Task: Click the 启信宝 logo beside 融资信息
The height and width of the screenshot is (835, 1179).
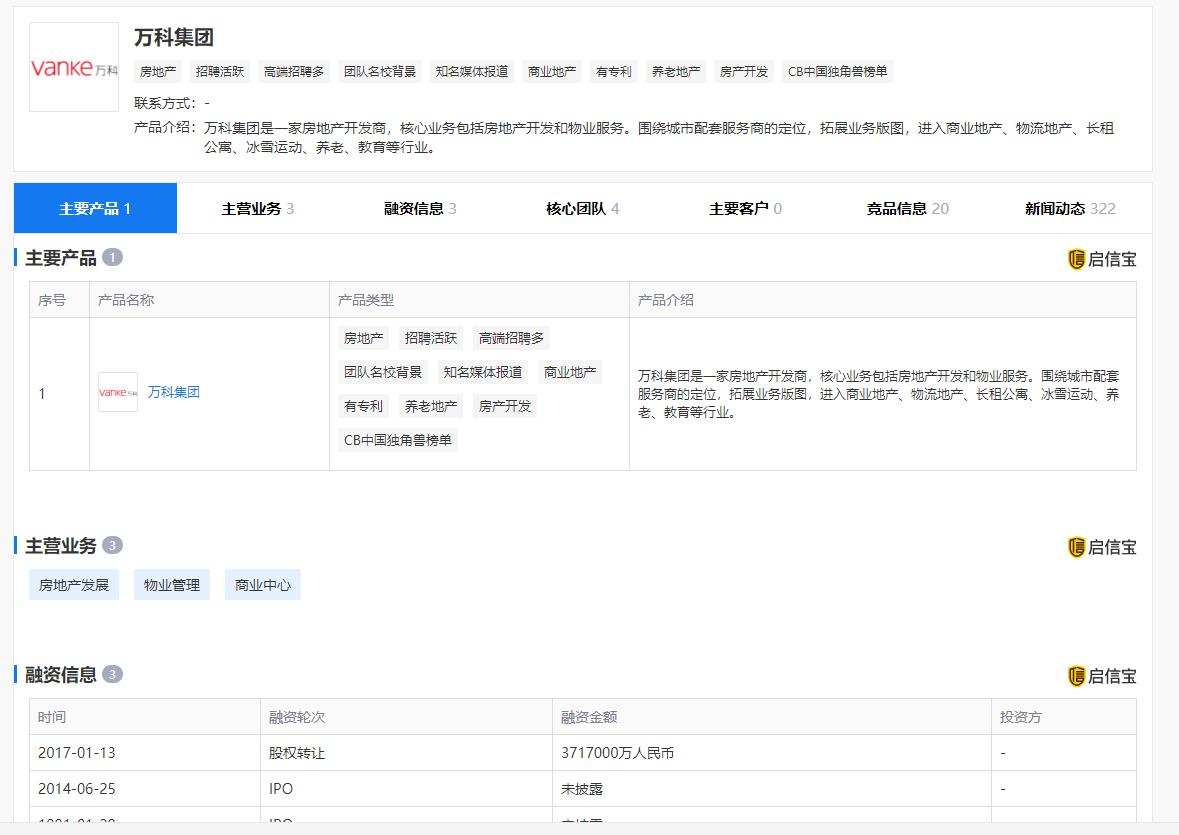Action: (1102, 676)
